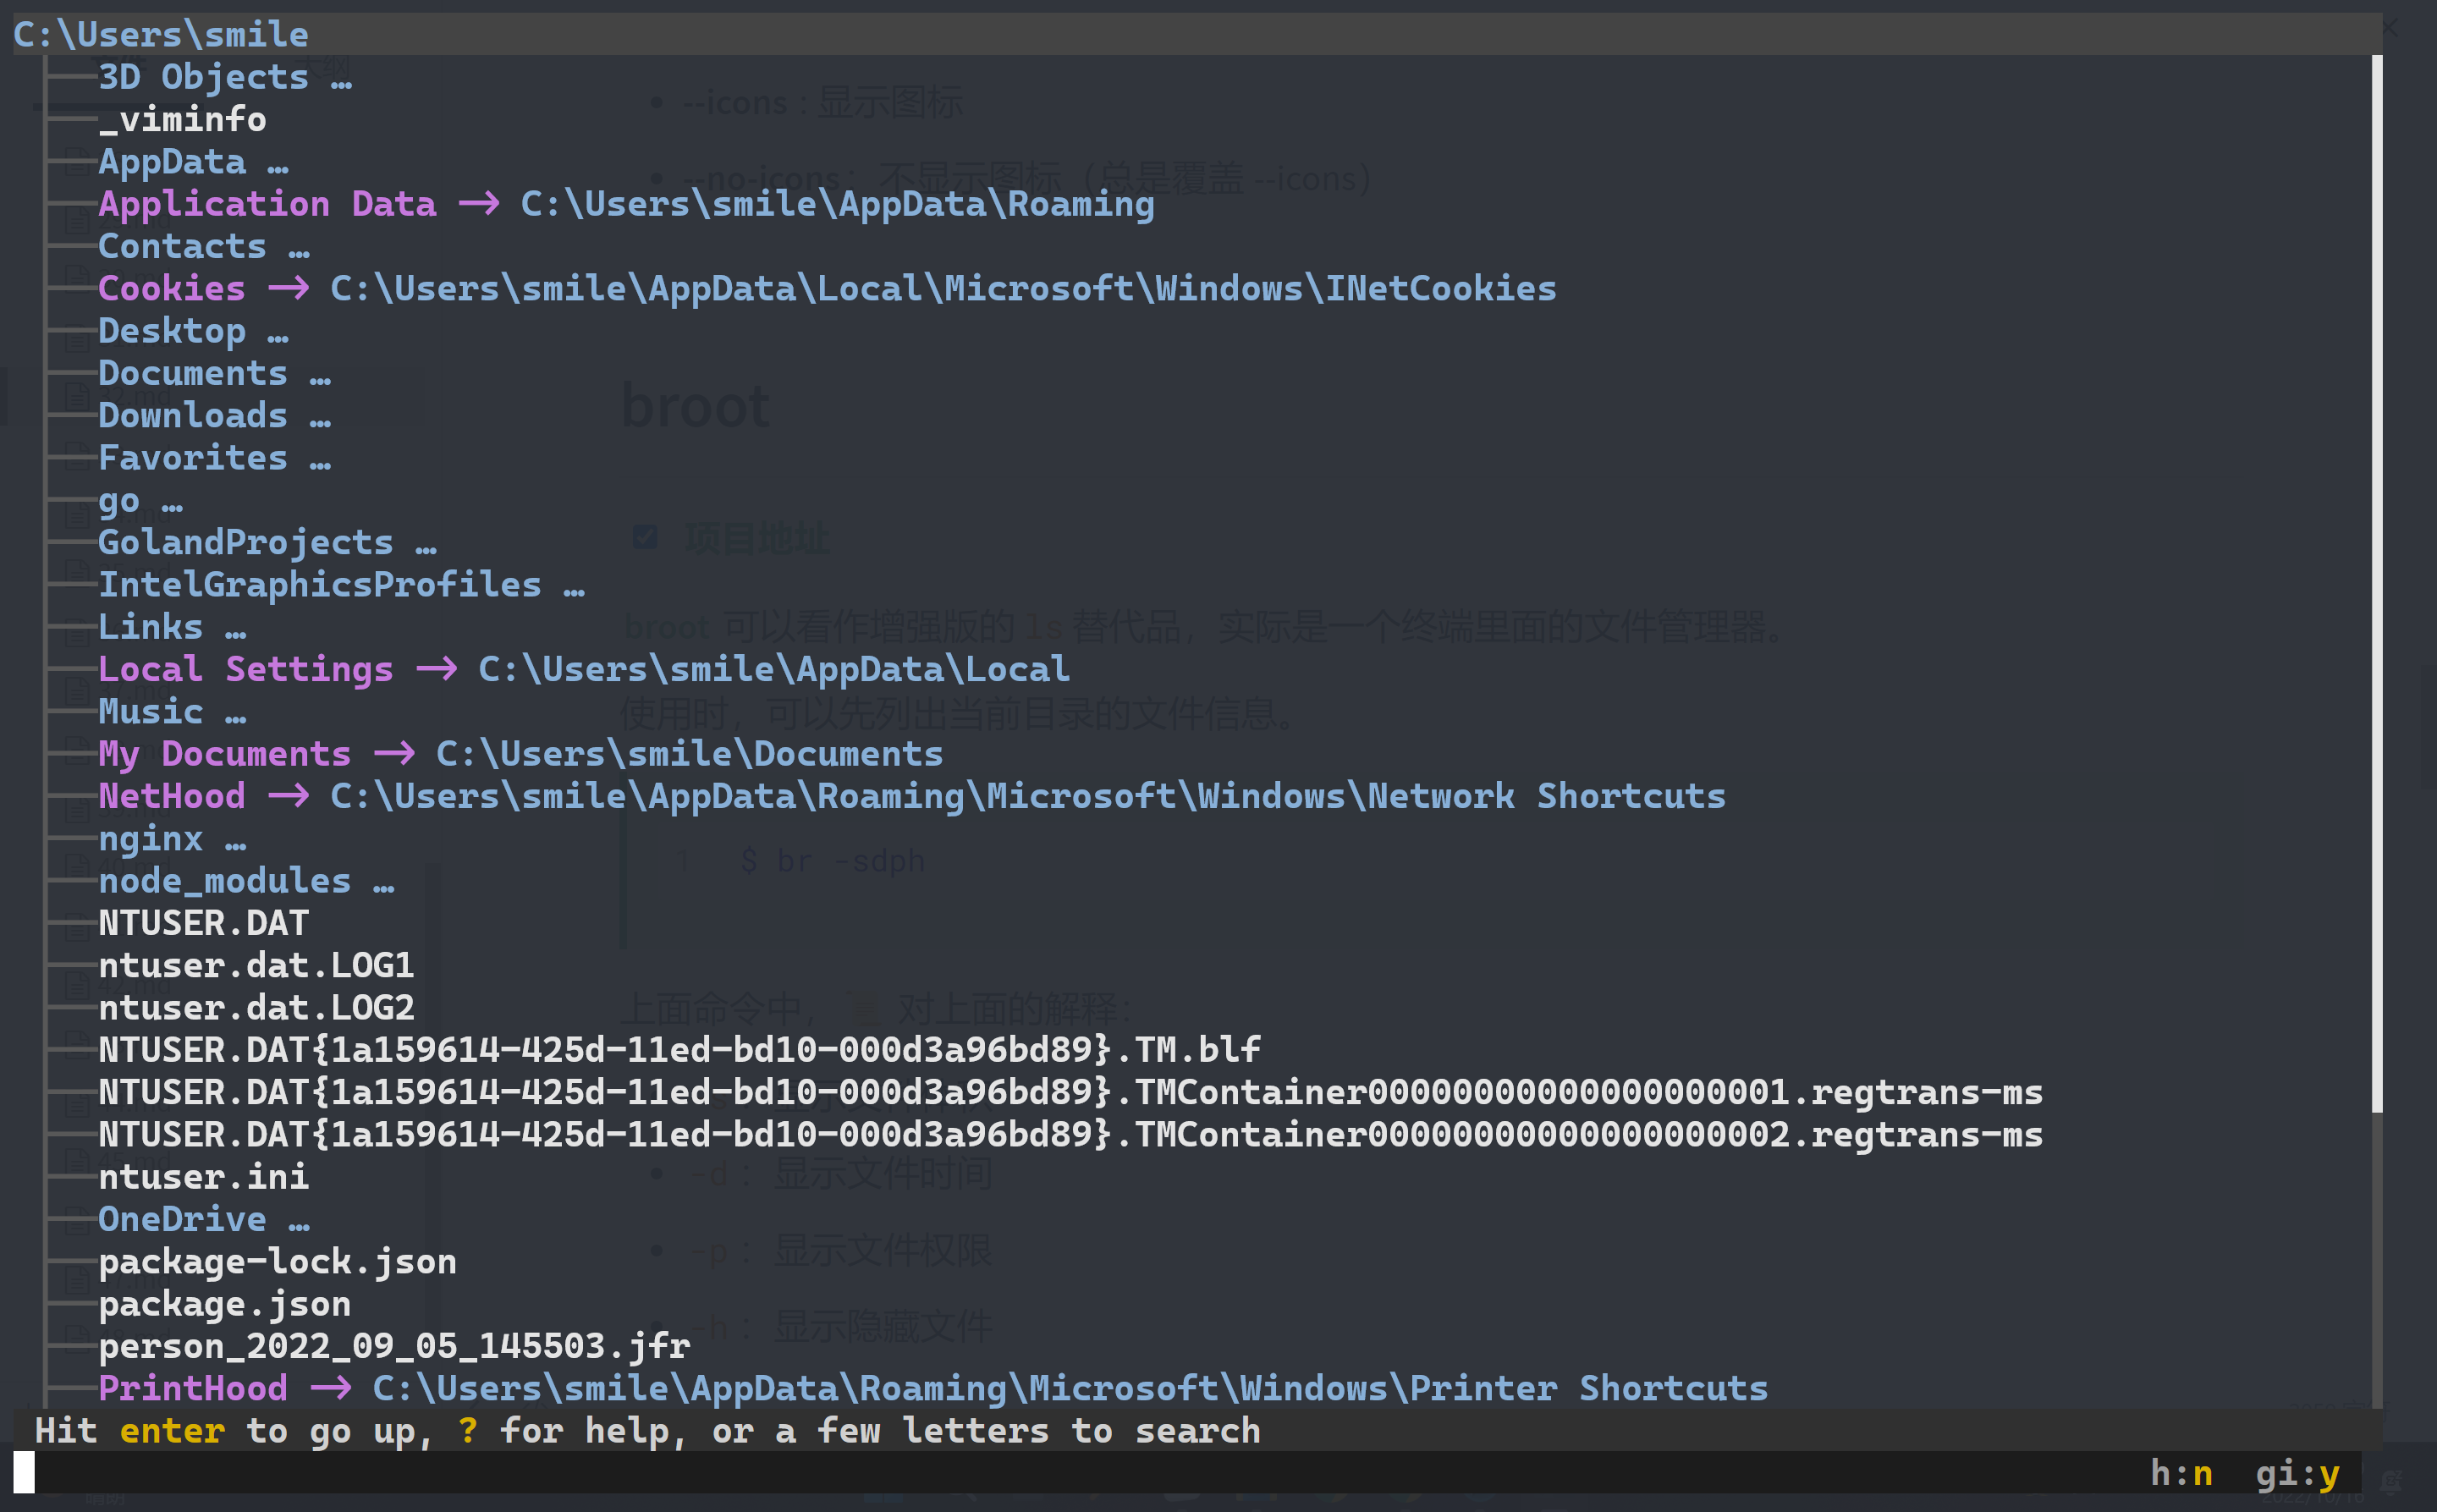This screenshot has height=1512, width=2437.
Task: Select the TMContainer...0002.regtrans-ms file
Action: [1071, 1135]
